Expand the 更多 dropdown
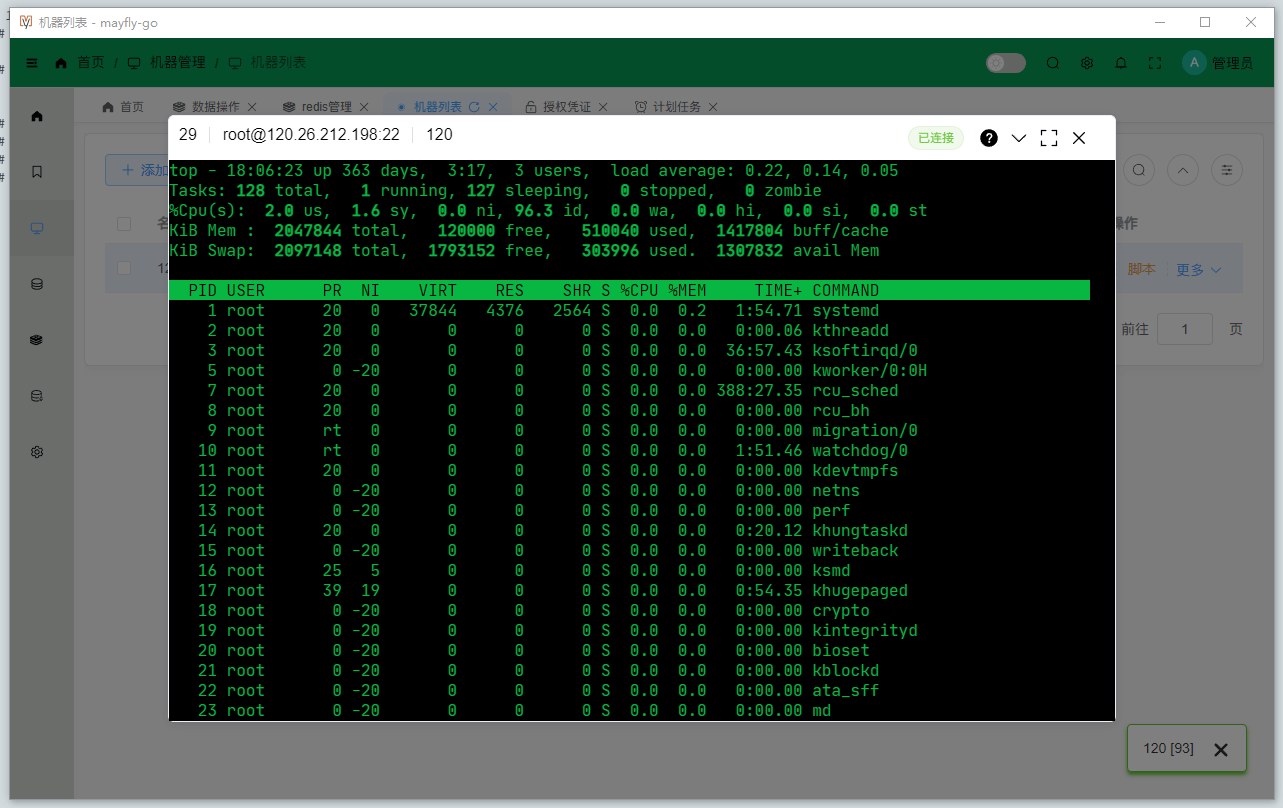This screenshot has width=1283, height=808. tap(1198, 269)
